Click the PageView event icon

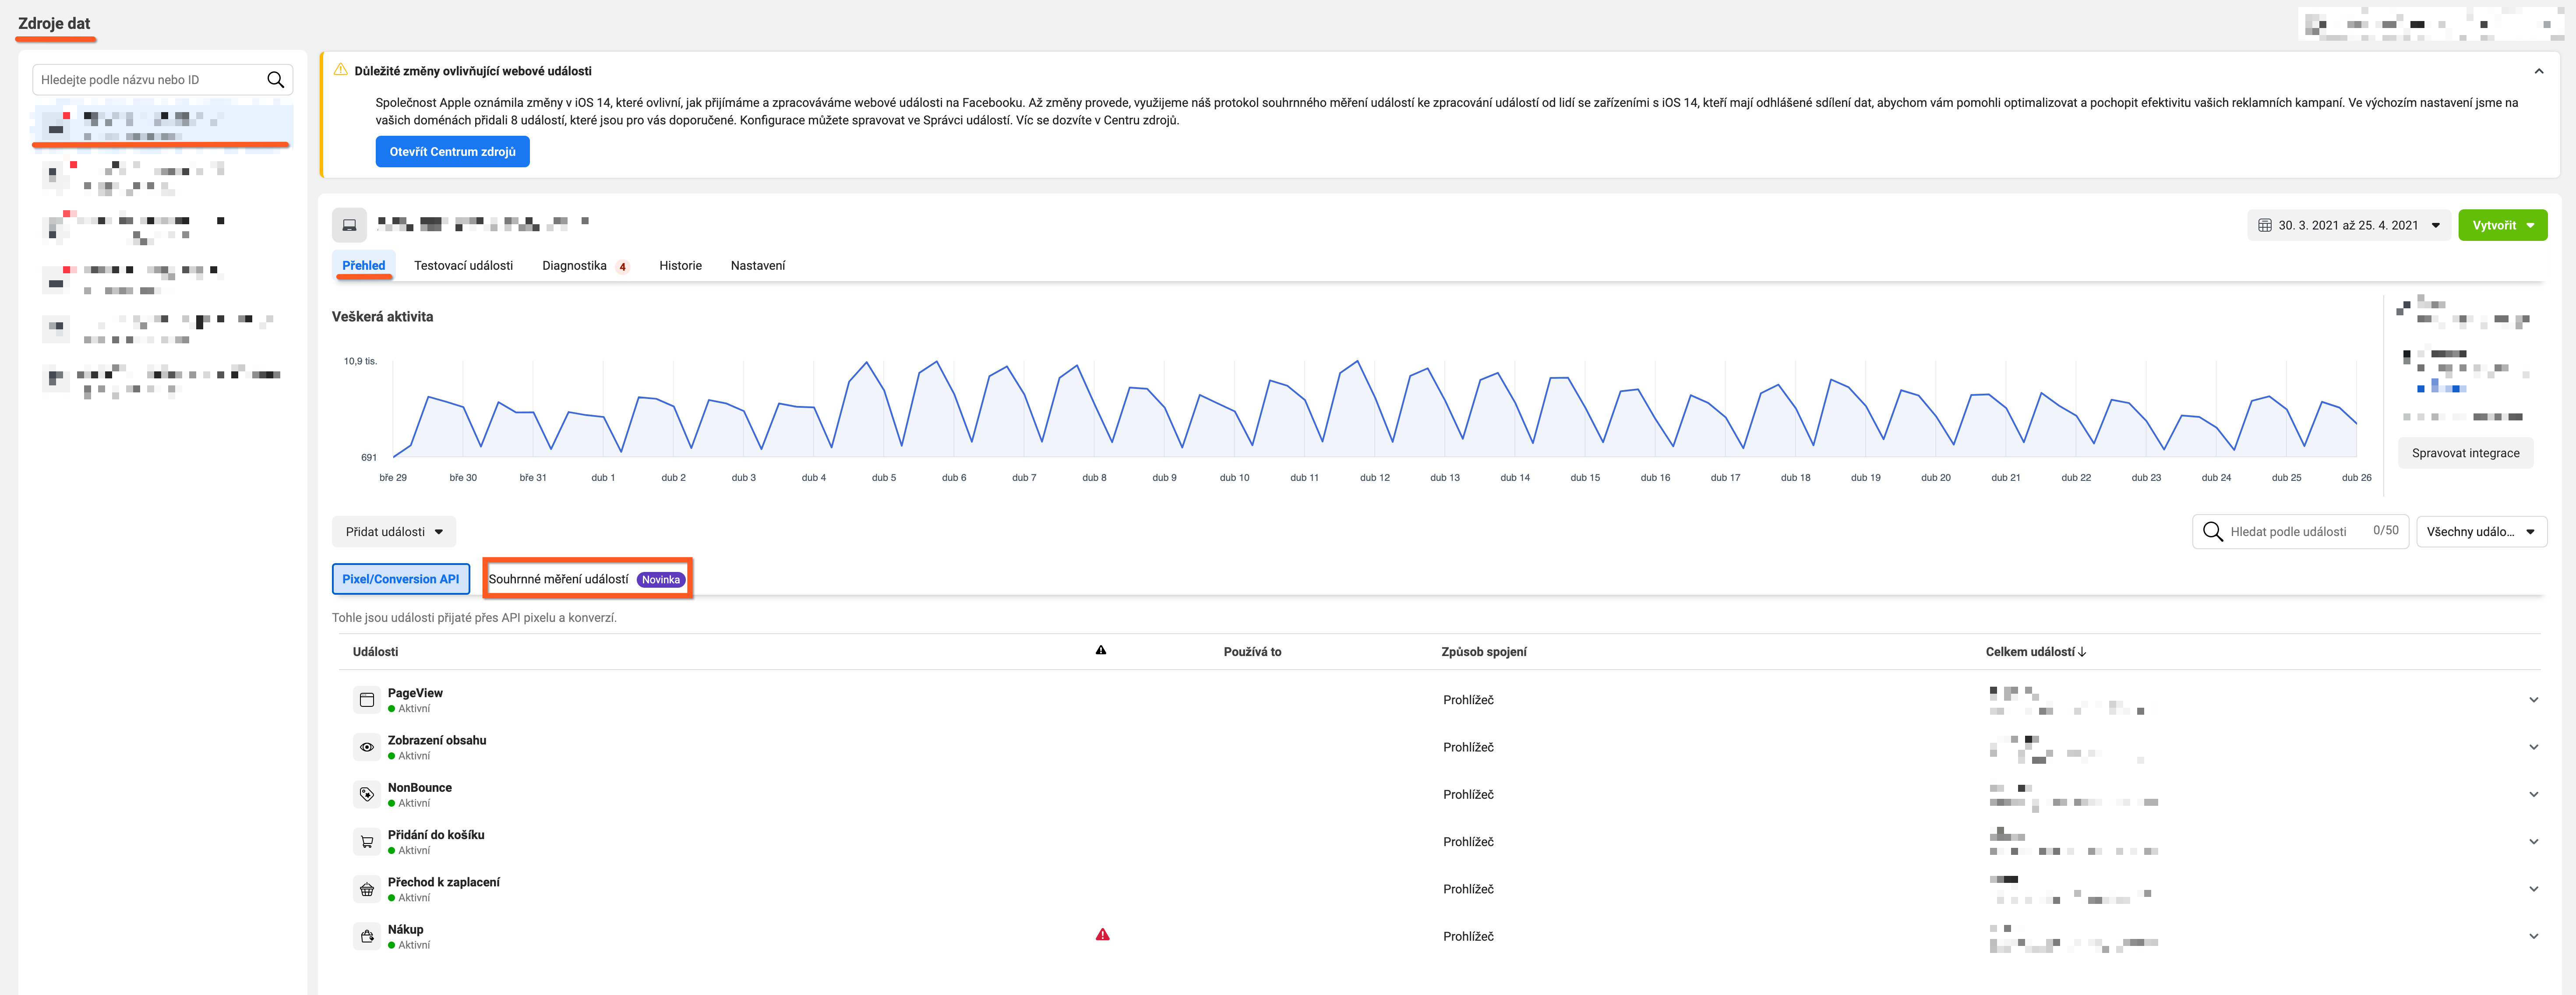367,700
